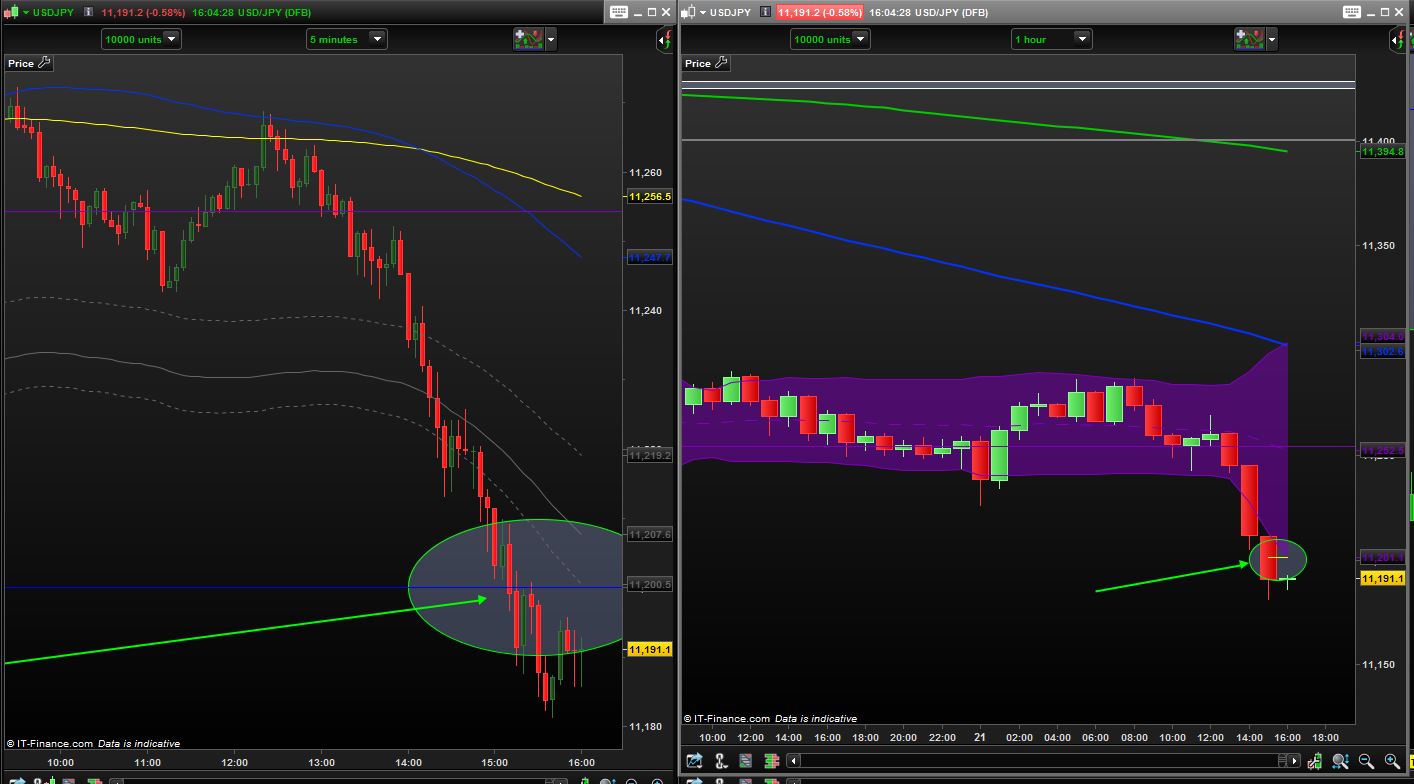
Task: Open the 5 minutes timeframe dropdown
Action: [346, 39]
